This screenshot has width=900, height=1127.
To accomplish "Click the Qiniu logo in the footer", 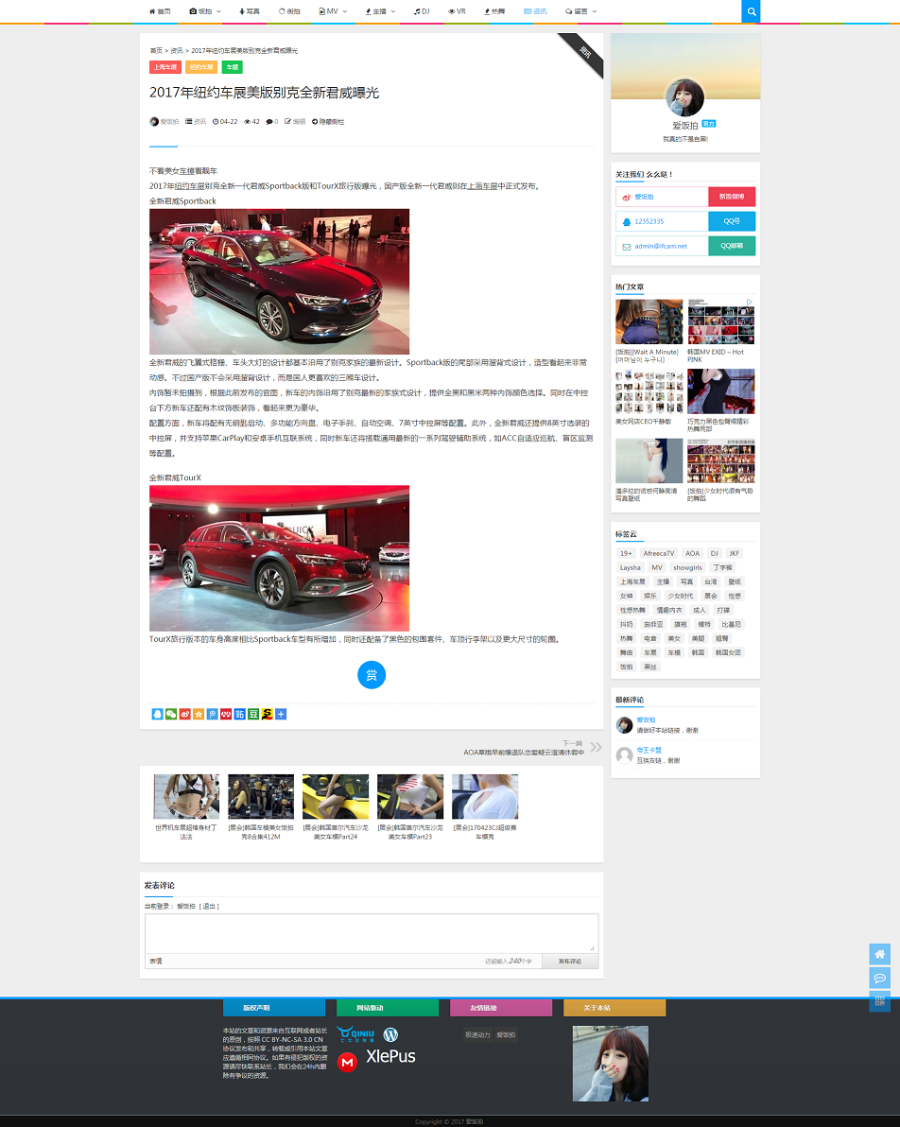I will pyautogui.click(x=356, y=1034).
